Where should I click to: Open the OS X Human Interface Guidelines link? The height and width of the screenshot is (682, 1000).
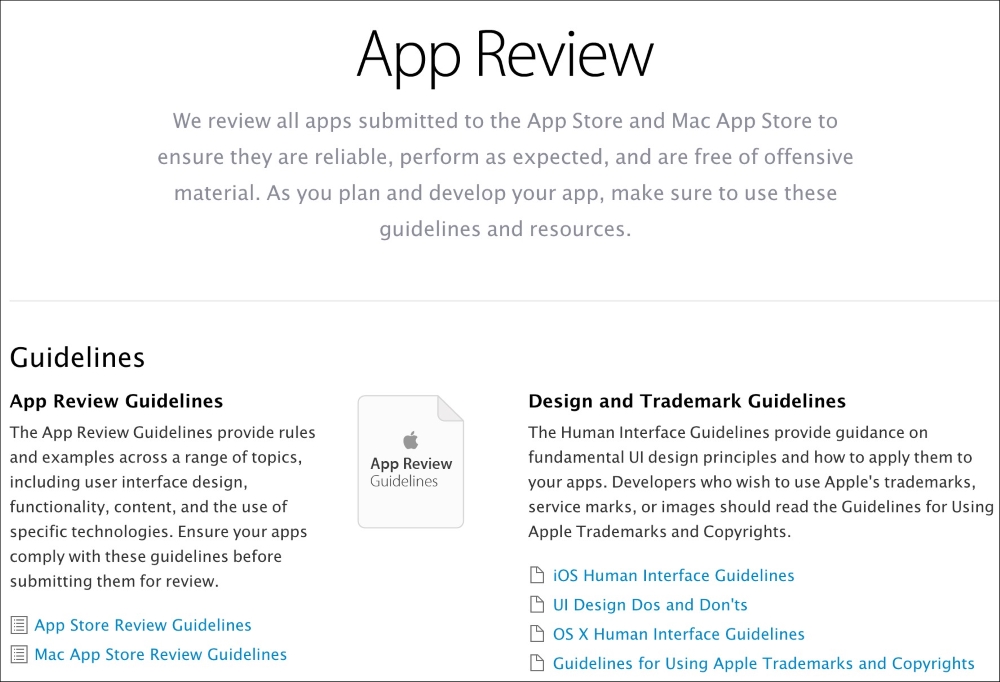coord(679,634)
